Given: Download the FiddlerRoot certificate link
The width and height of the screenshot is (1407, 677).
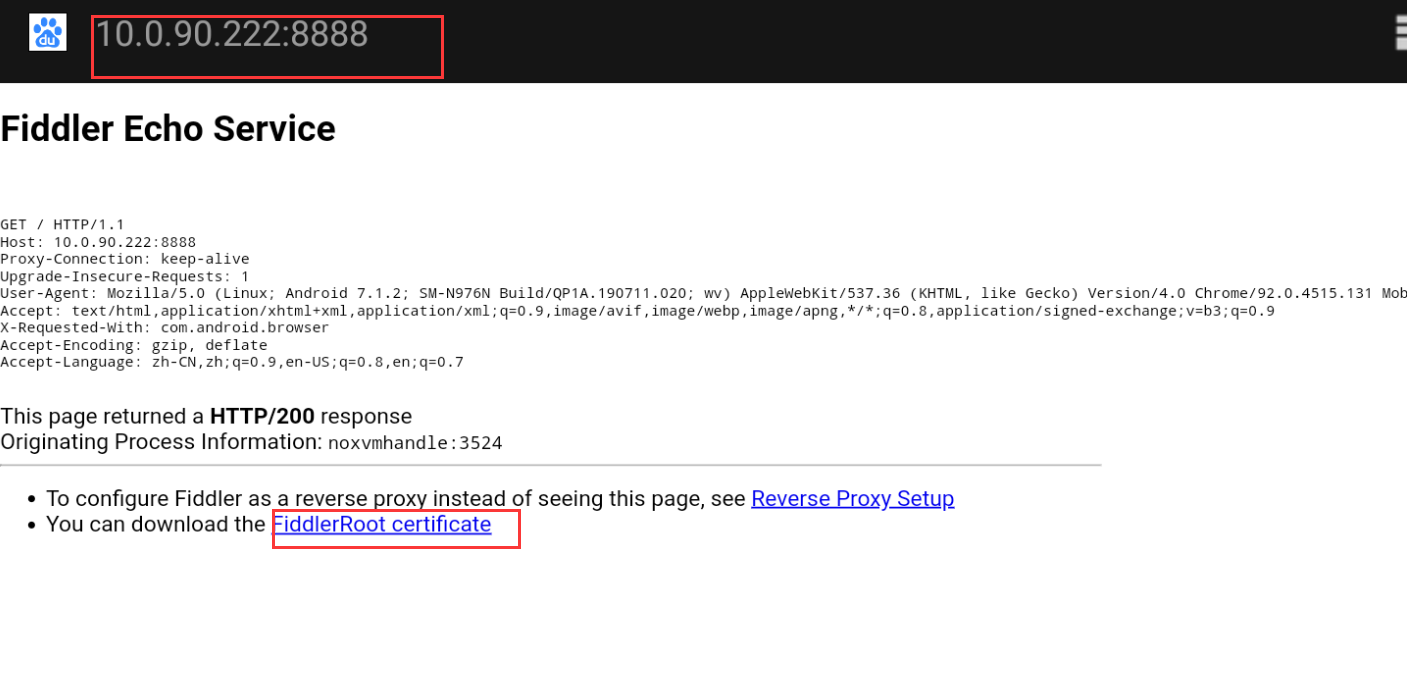Looking at the screenshot, I should click(x=382, y=524).
